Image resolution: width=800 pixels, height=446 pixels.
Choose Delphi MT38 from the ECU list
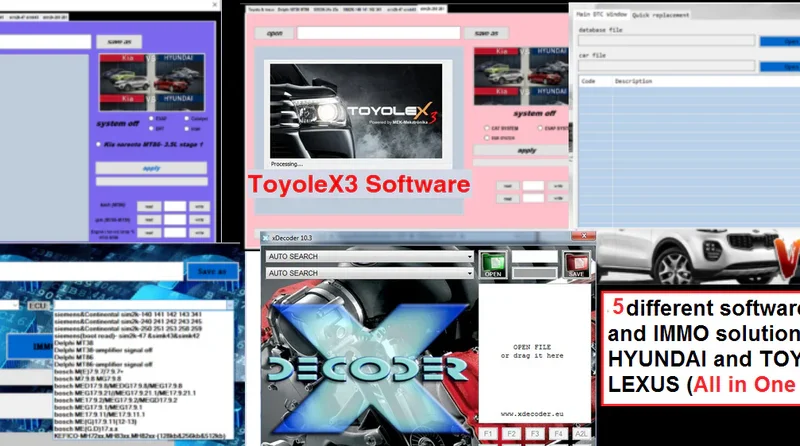coord(70,341)
